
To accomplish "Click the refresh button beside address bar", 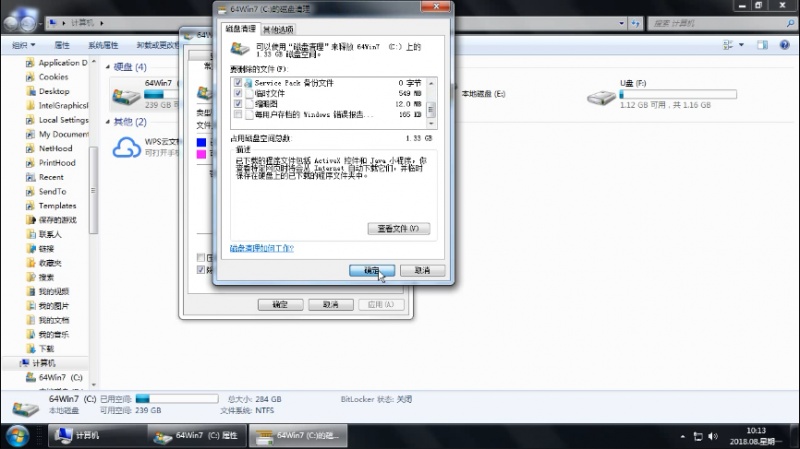I will 635,23.
